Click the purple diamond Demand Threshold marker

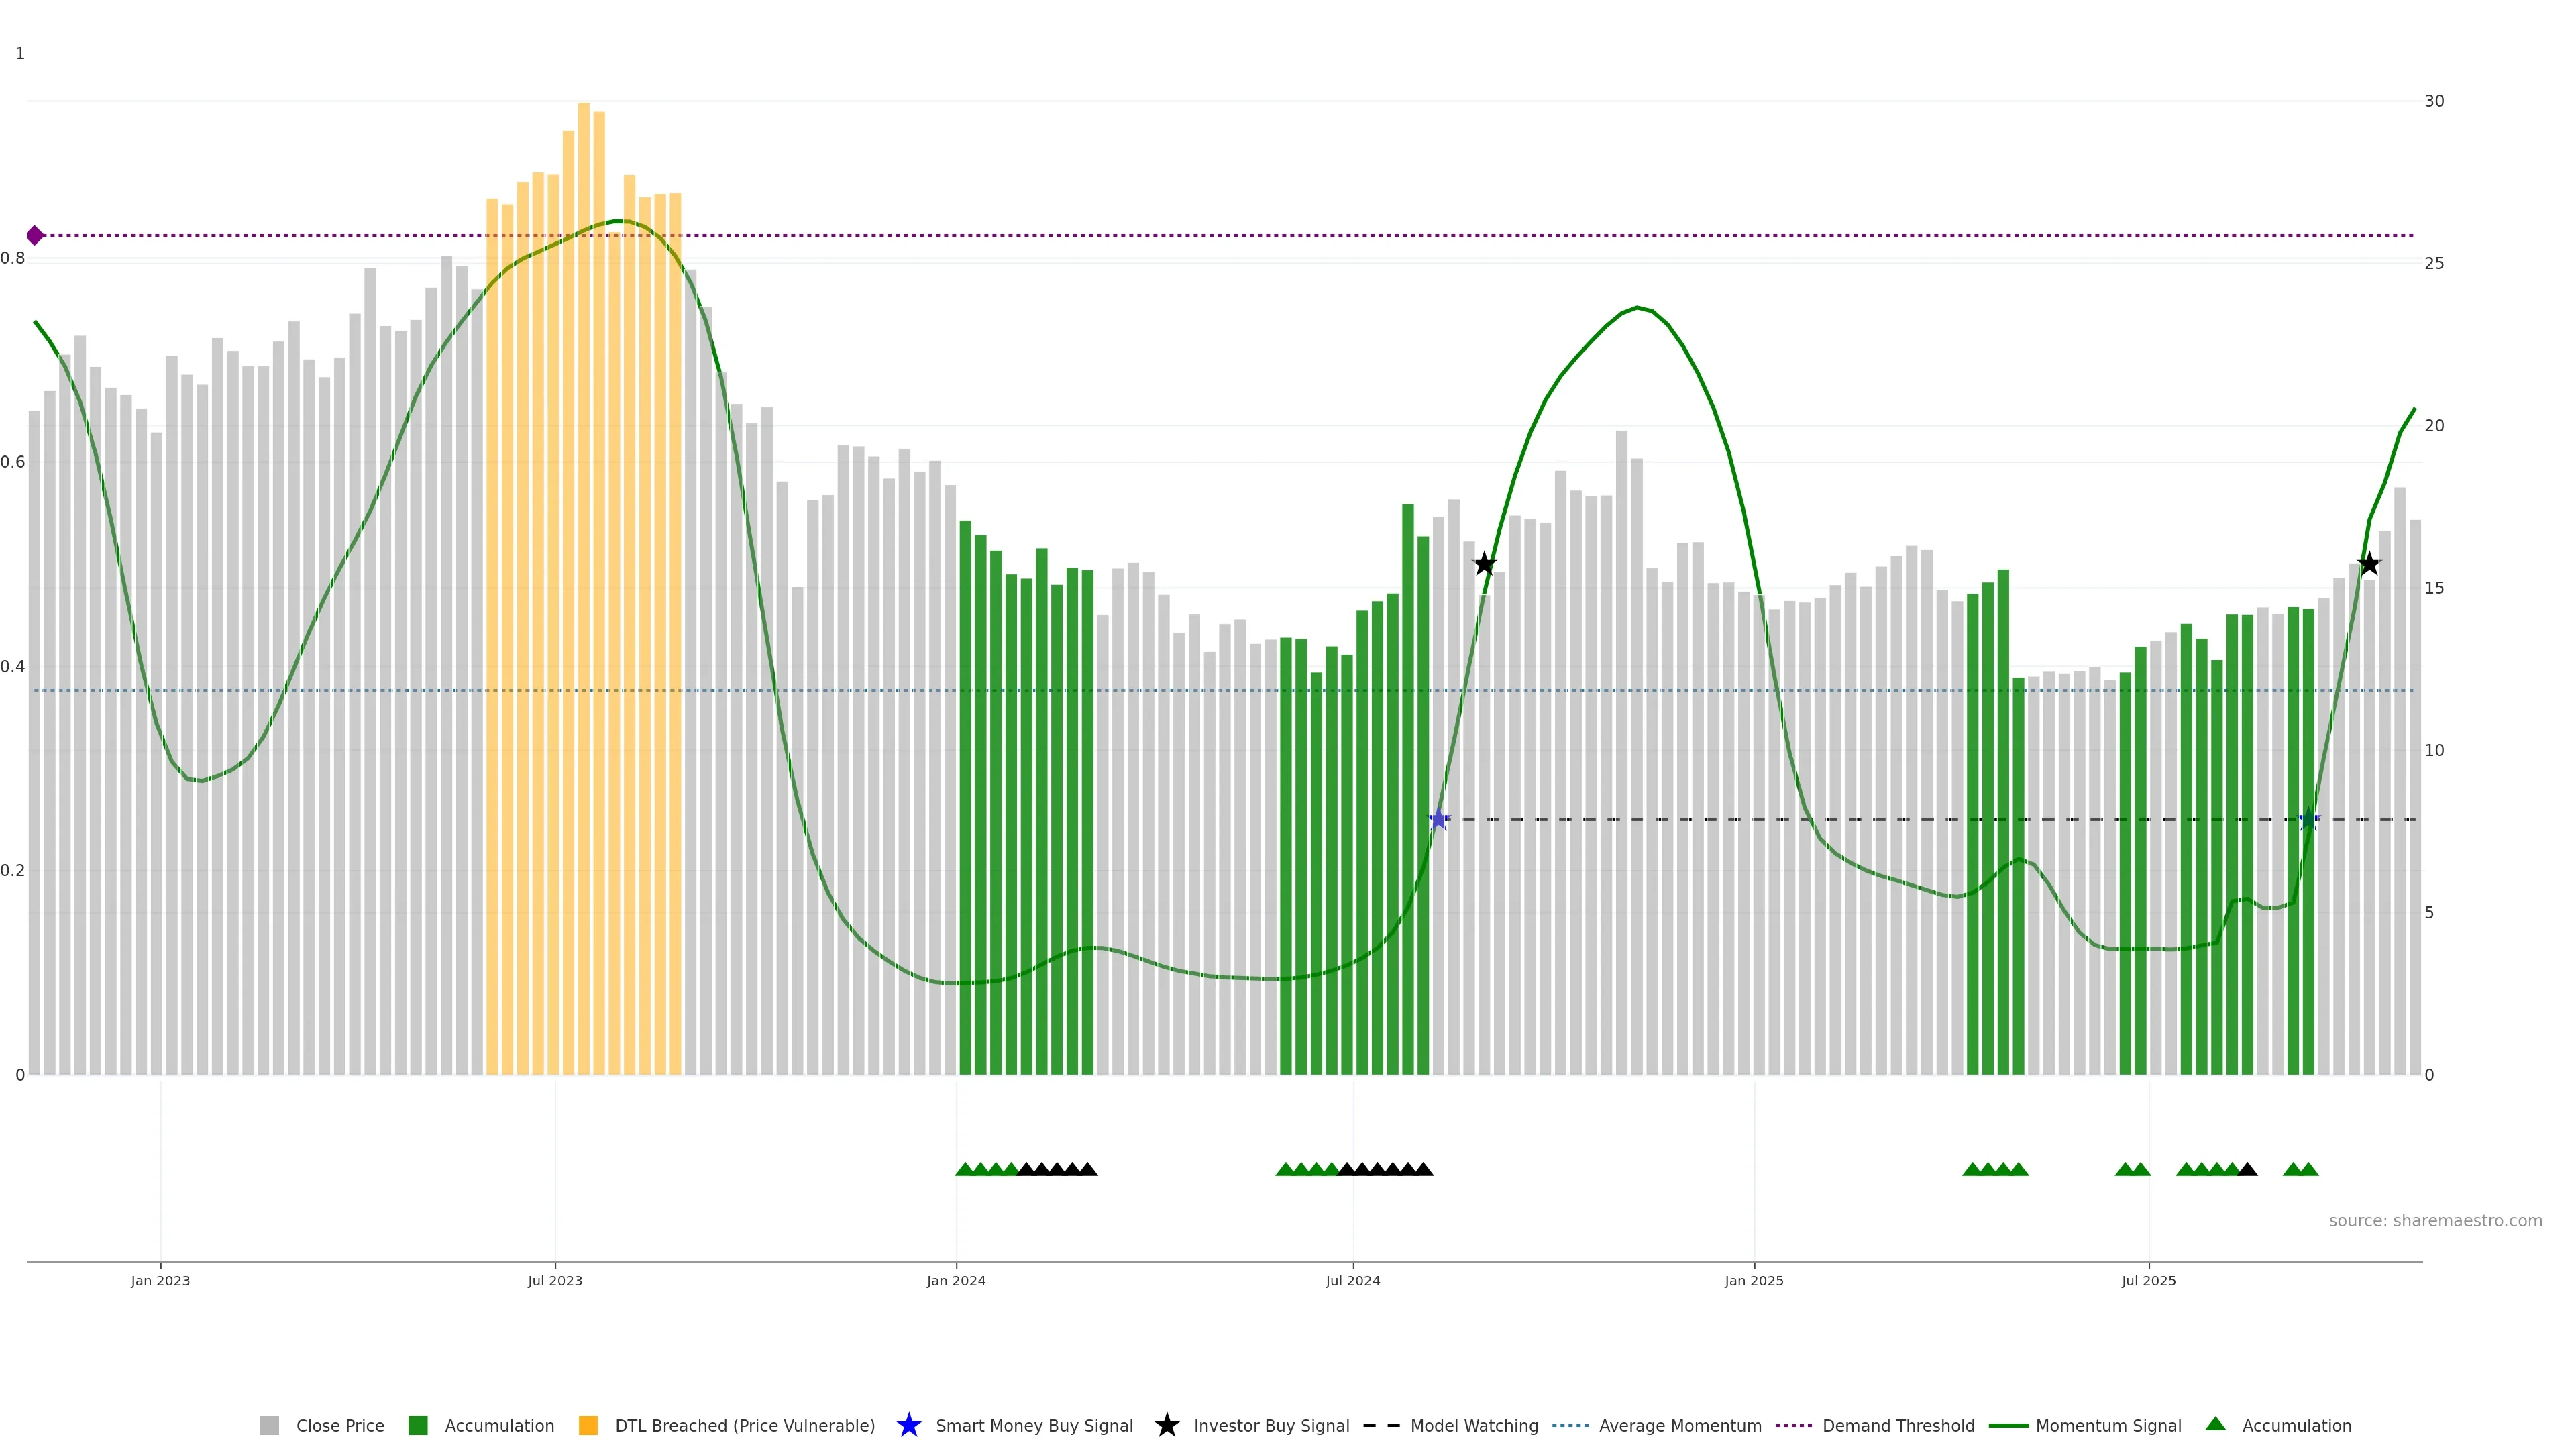pyautogui.click(x=35, y=236)
